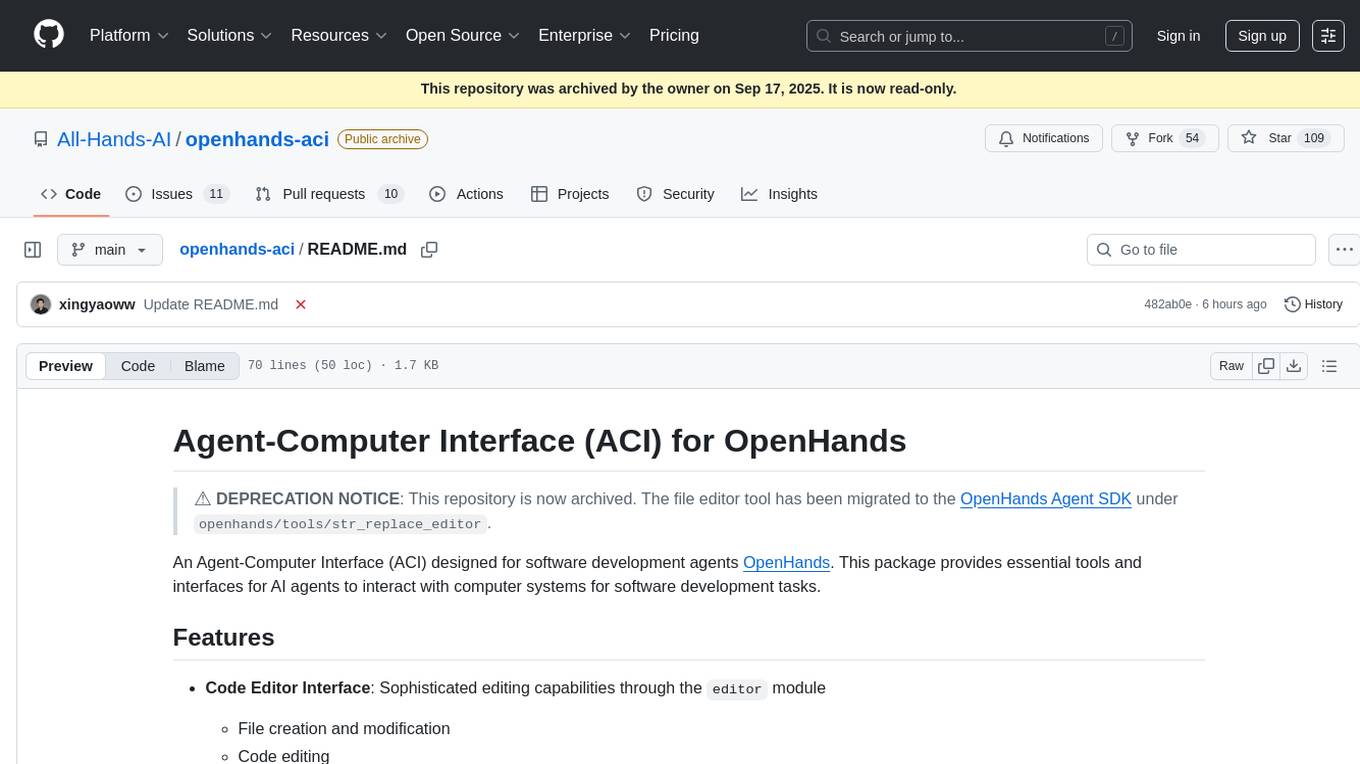The height and width of the screenshot is (764, 1360).
Task: Open Raw file view
Action: (1232, 366)
